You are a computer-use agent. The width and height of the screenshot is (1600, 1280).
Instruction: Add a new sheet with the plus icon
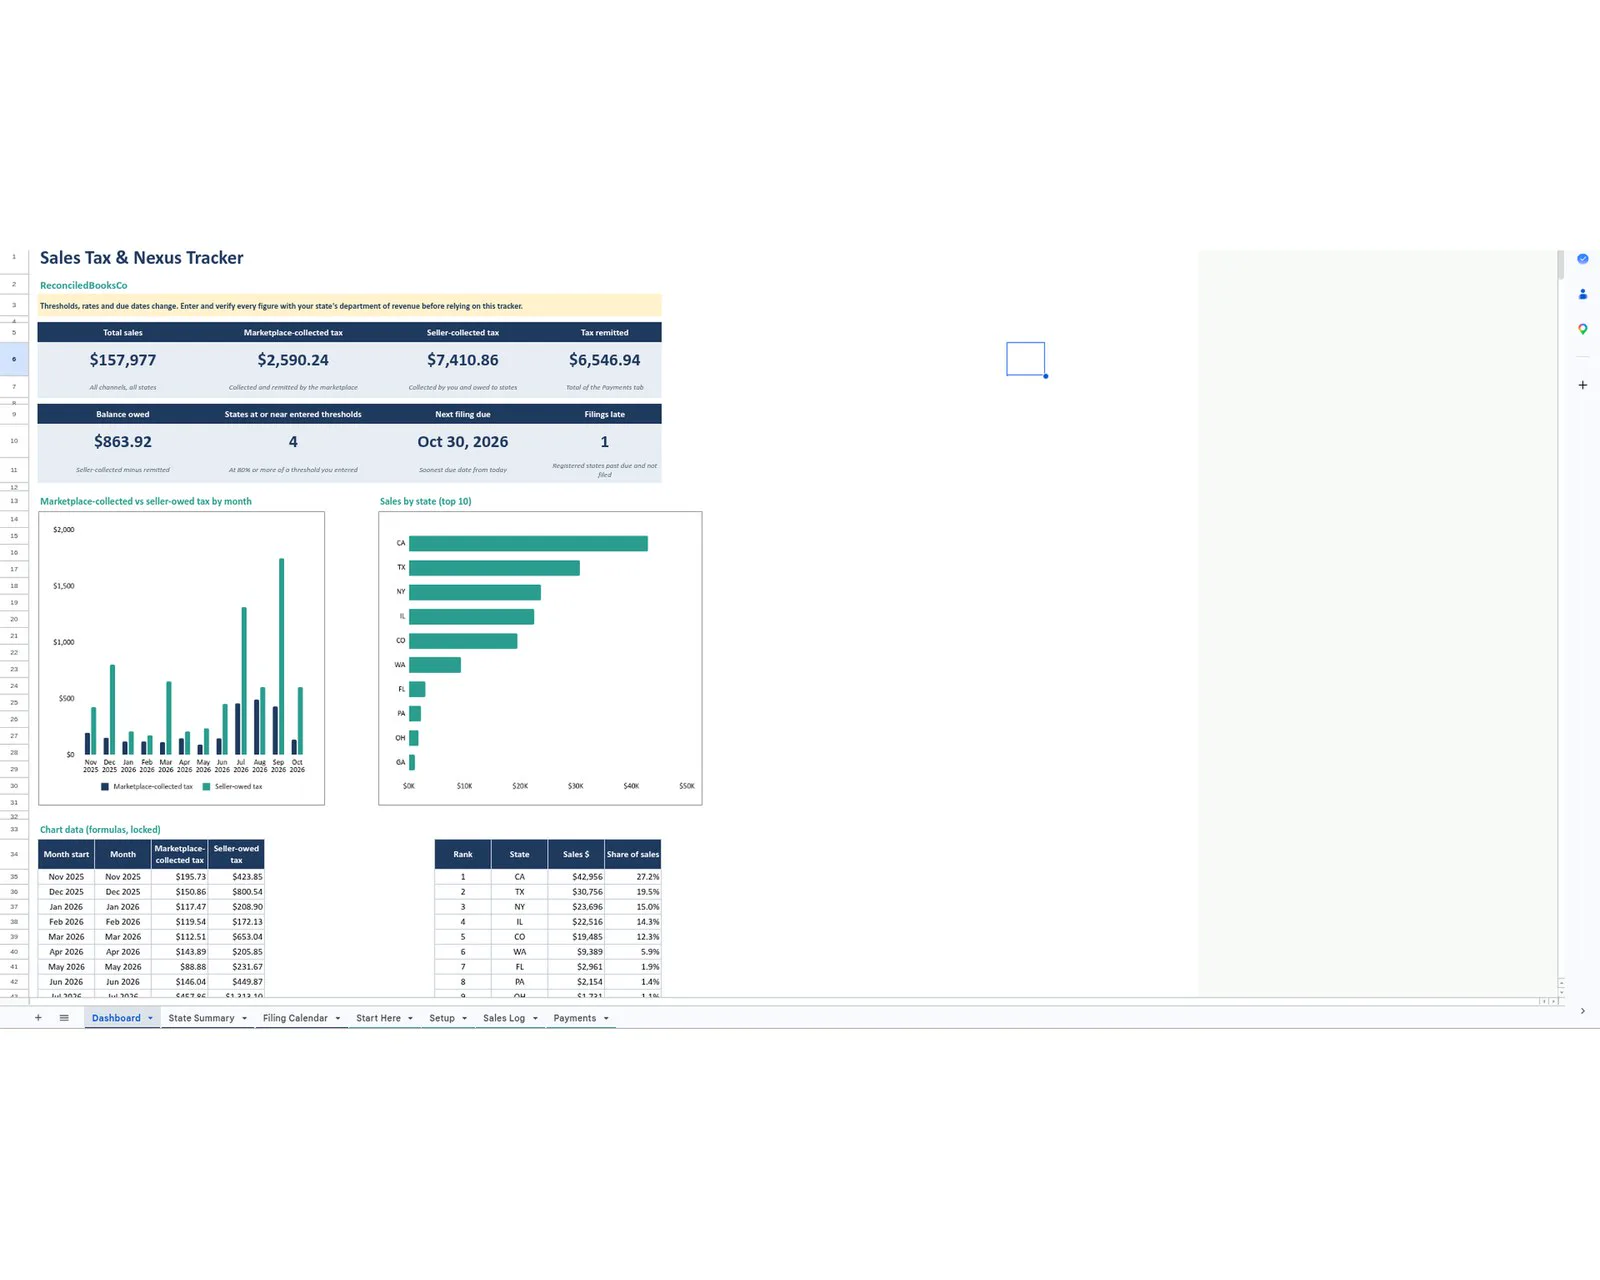38,1018
